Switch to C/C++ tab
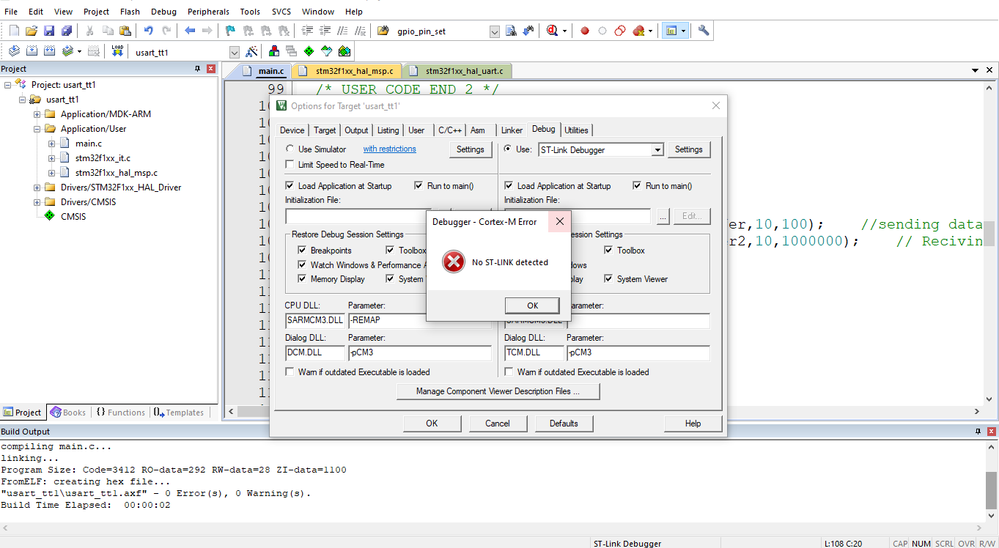The height and width of the screenshot is (548, 999). click(x=449, y=130)
